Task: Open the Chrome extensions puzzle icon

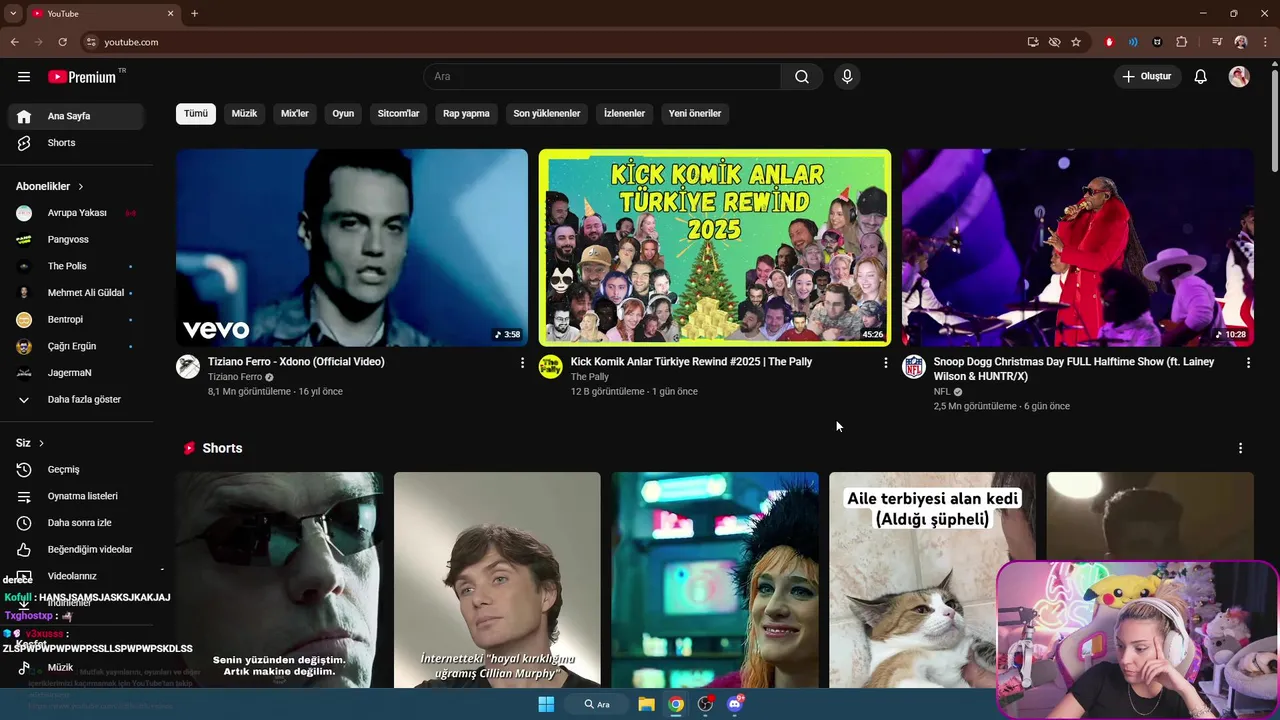Action: (x=1182, y=42)
